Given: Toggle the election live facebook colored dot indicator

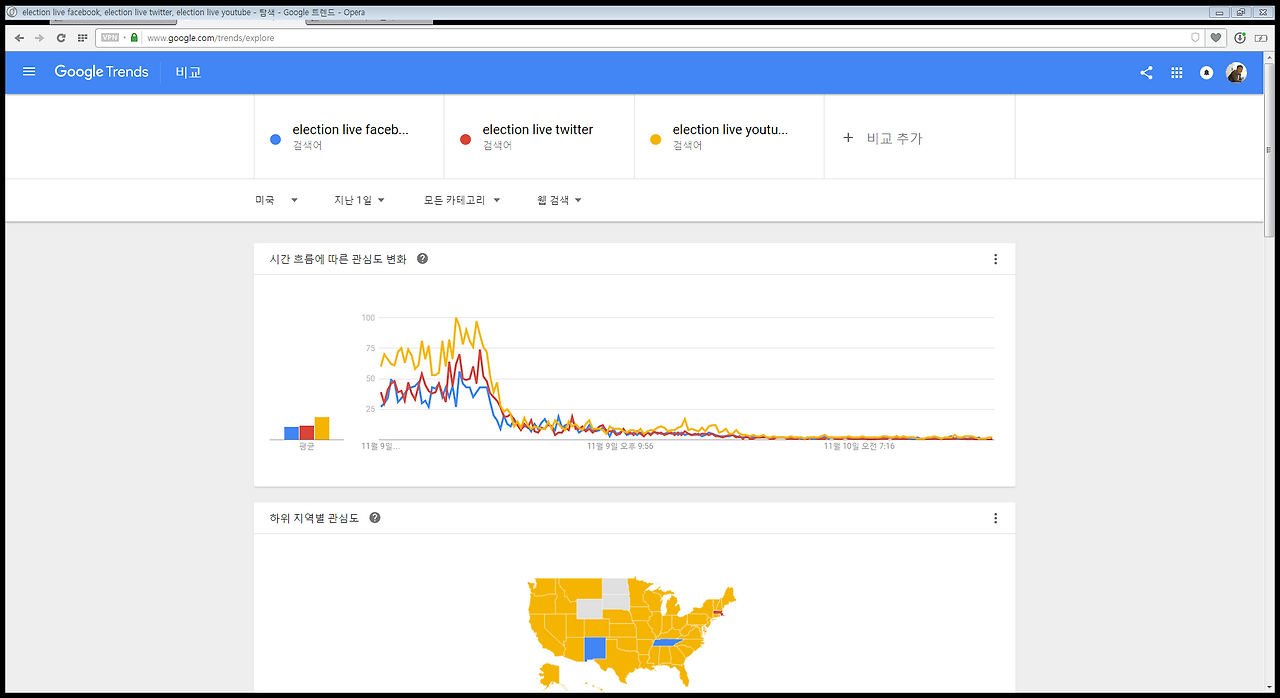Looking at the screenshot, I should click(275, 139).
